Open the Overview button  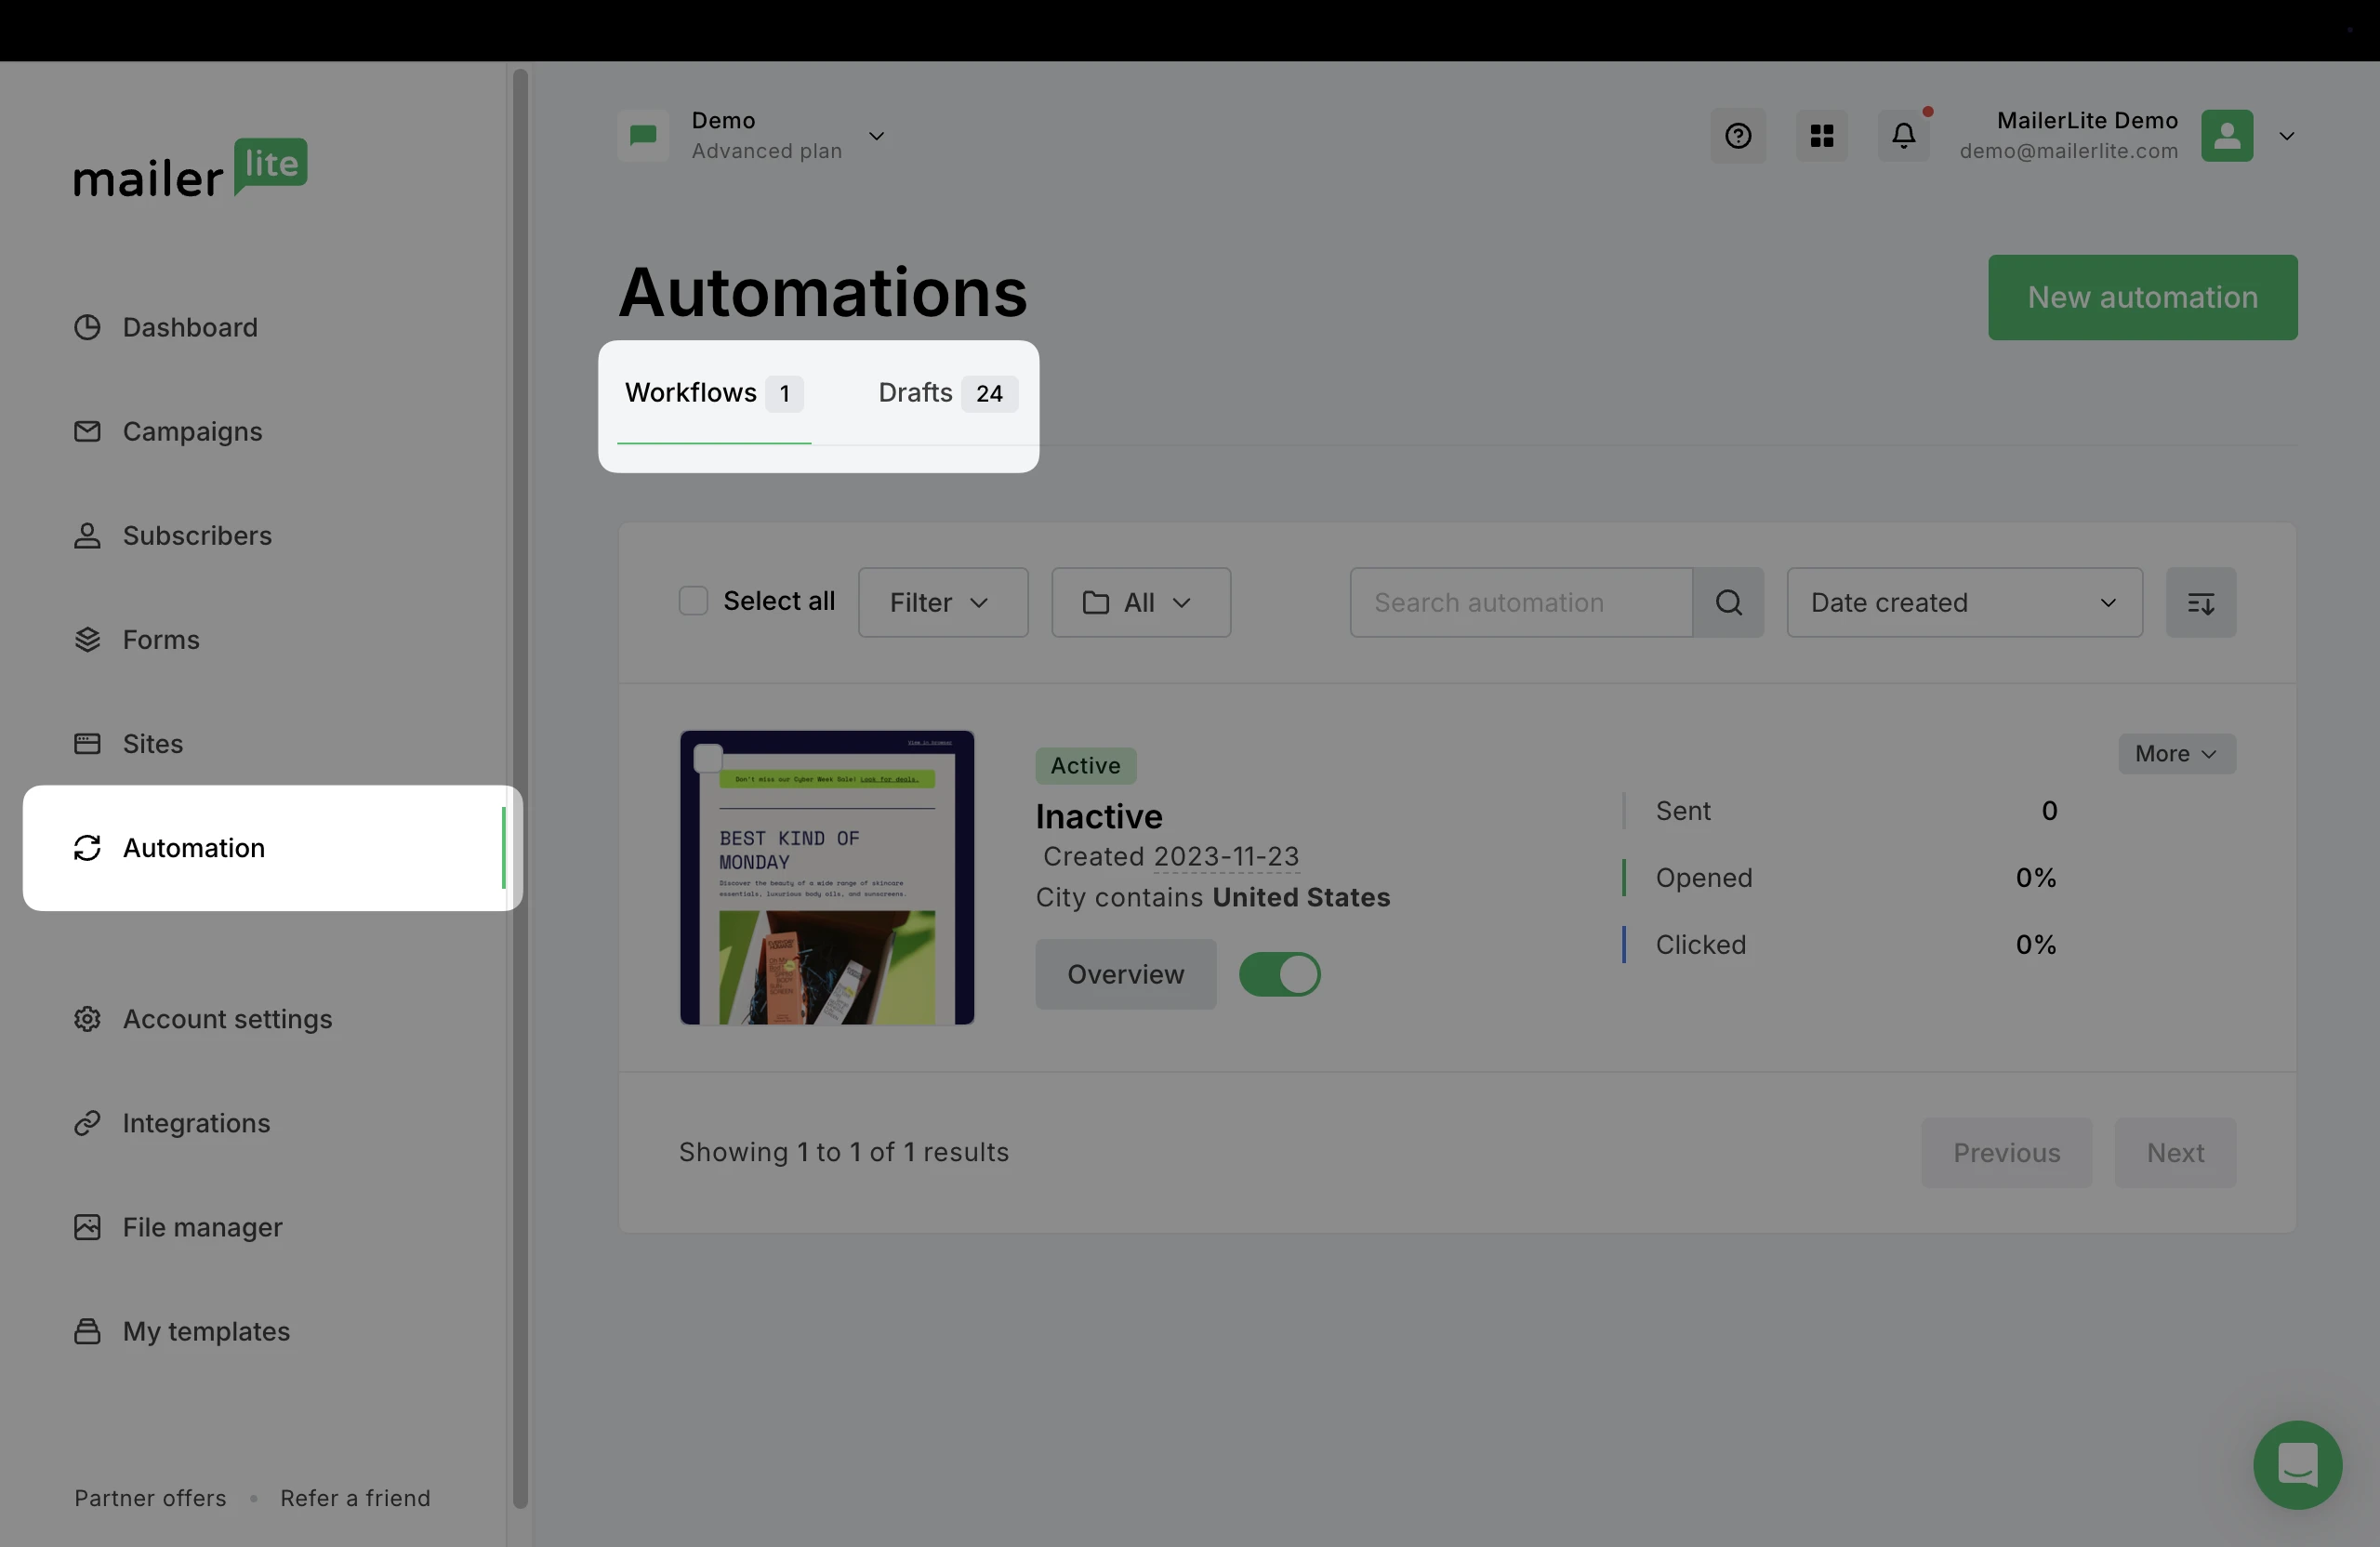pos(1125,974)
